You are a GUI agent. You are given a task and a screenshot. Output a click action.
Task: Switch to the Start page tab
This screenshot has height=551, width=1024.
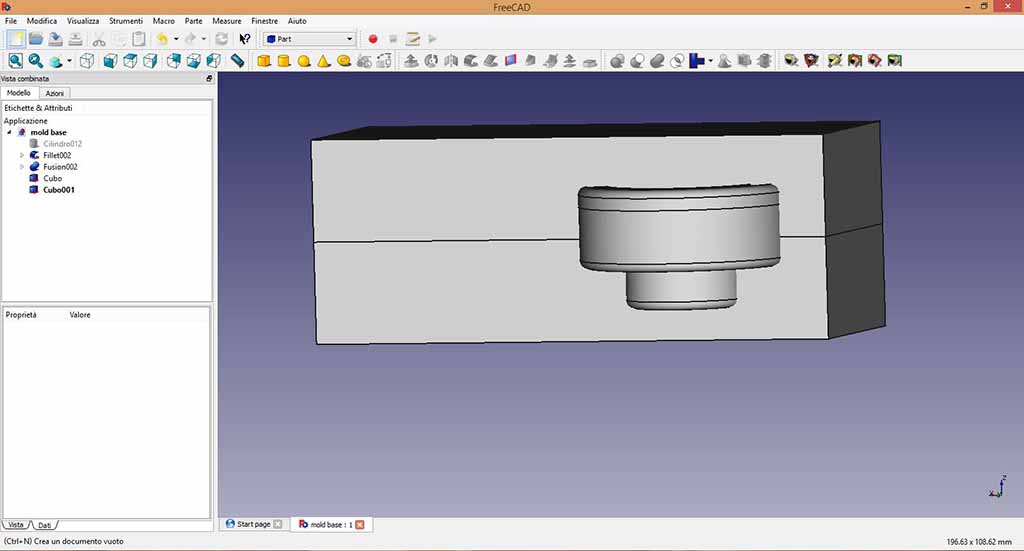pyautogui.click(x=253, y=524)
